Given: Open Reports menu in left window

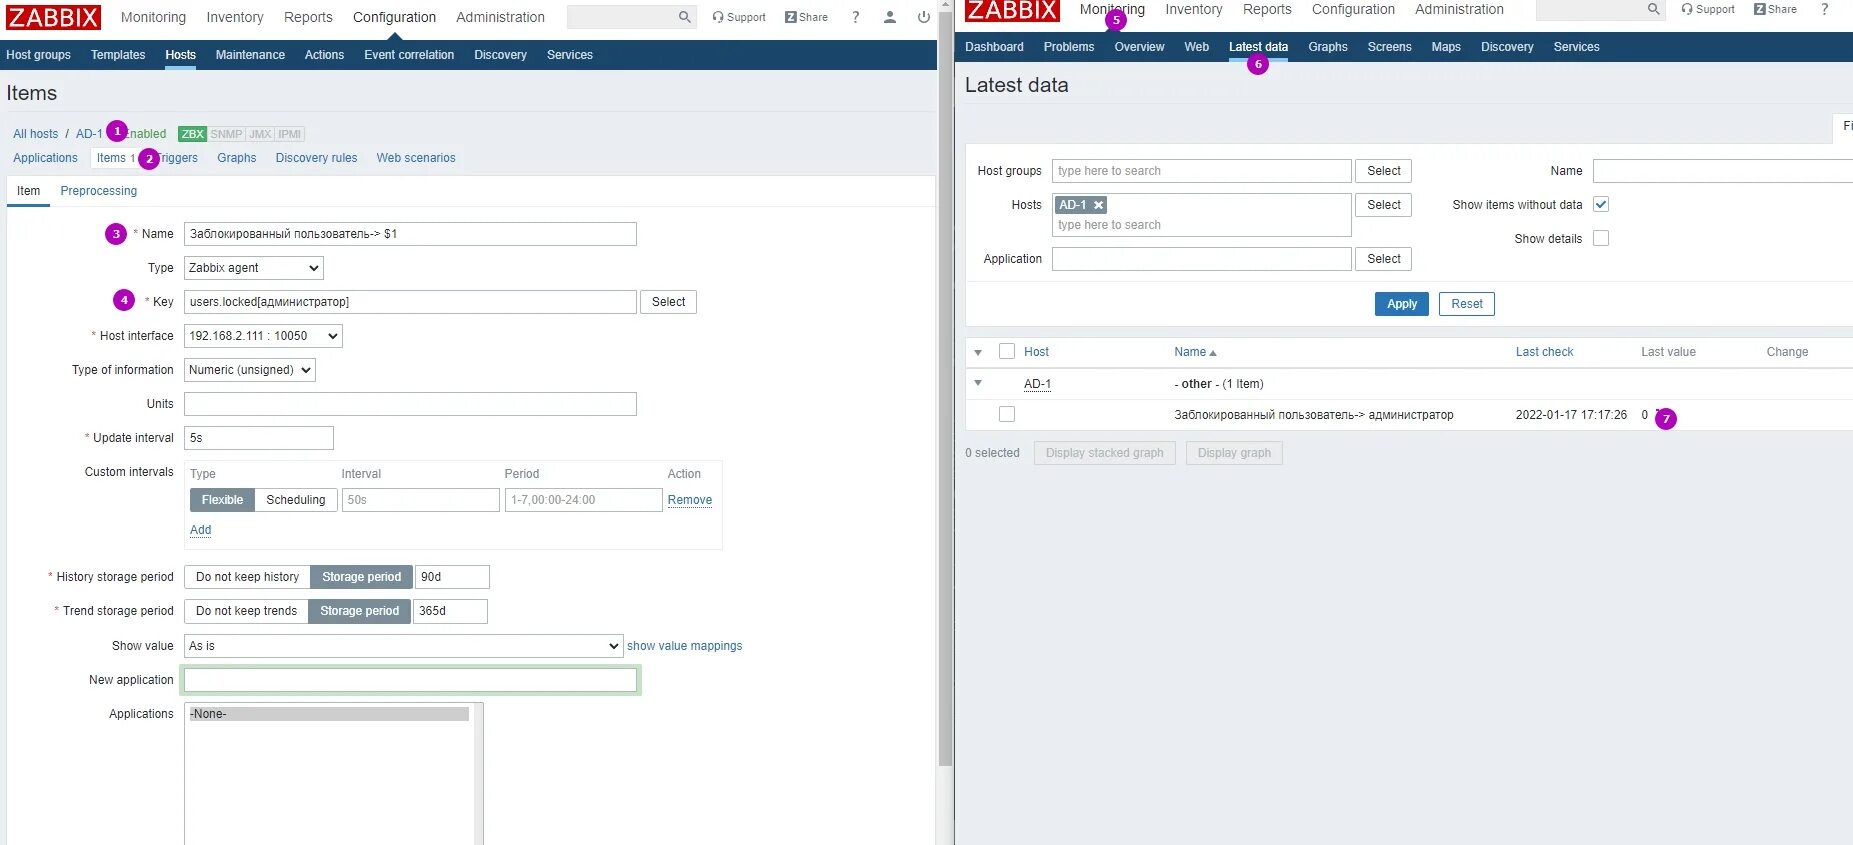Looking at the screenshot, I should tap(308, 17).
